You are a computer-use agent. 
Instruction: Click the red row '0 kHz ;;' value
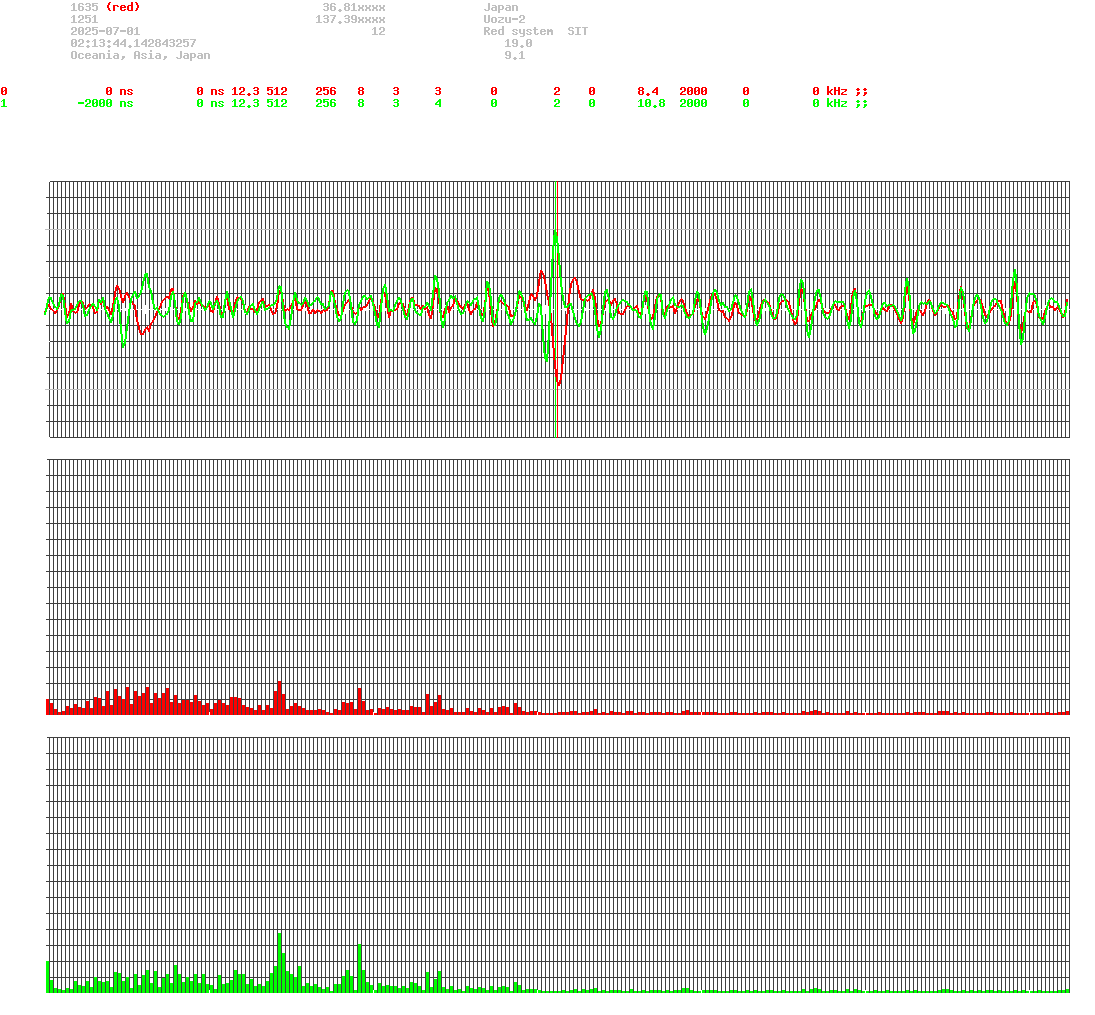pyautogui.click(x=841, y=91)
